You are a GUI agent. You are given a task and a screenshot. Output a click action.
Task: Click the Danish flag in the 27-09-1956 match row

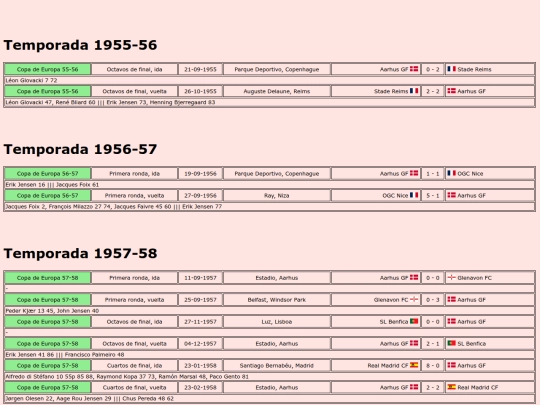451,195
